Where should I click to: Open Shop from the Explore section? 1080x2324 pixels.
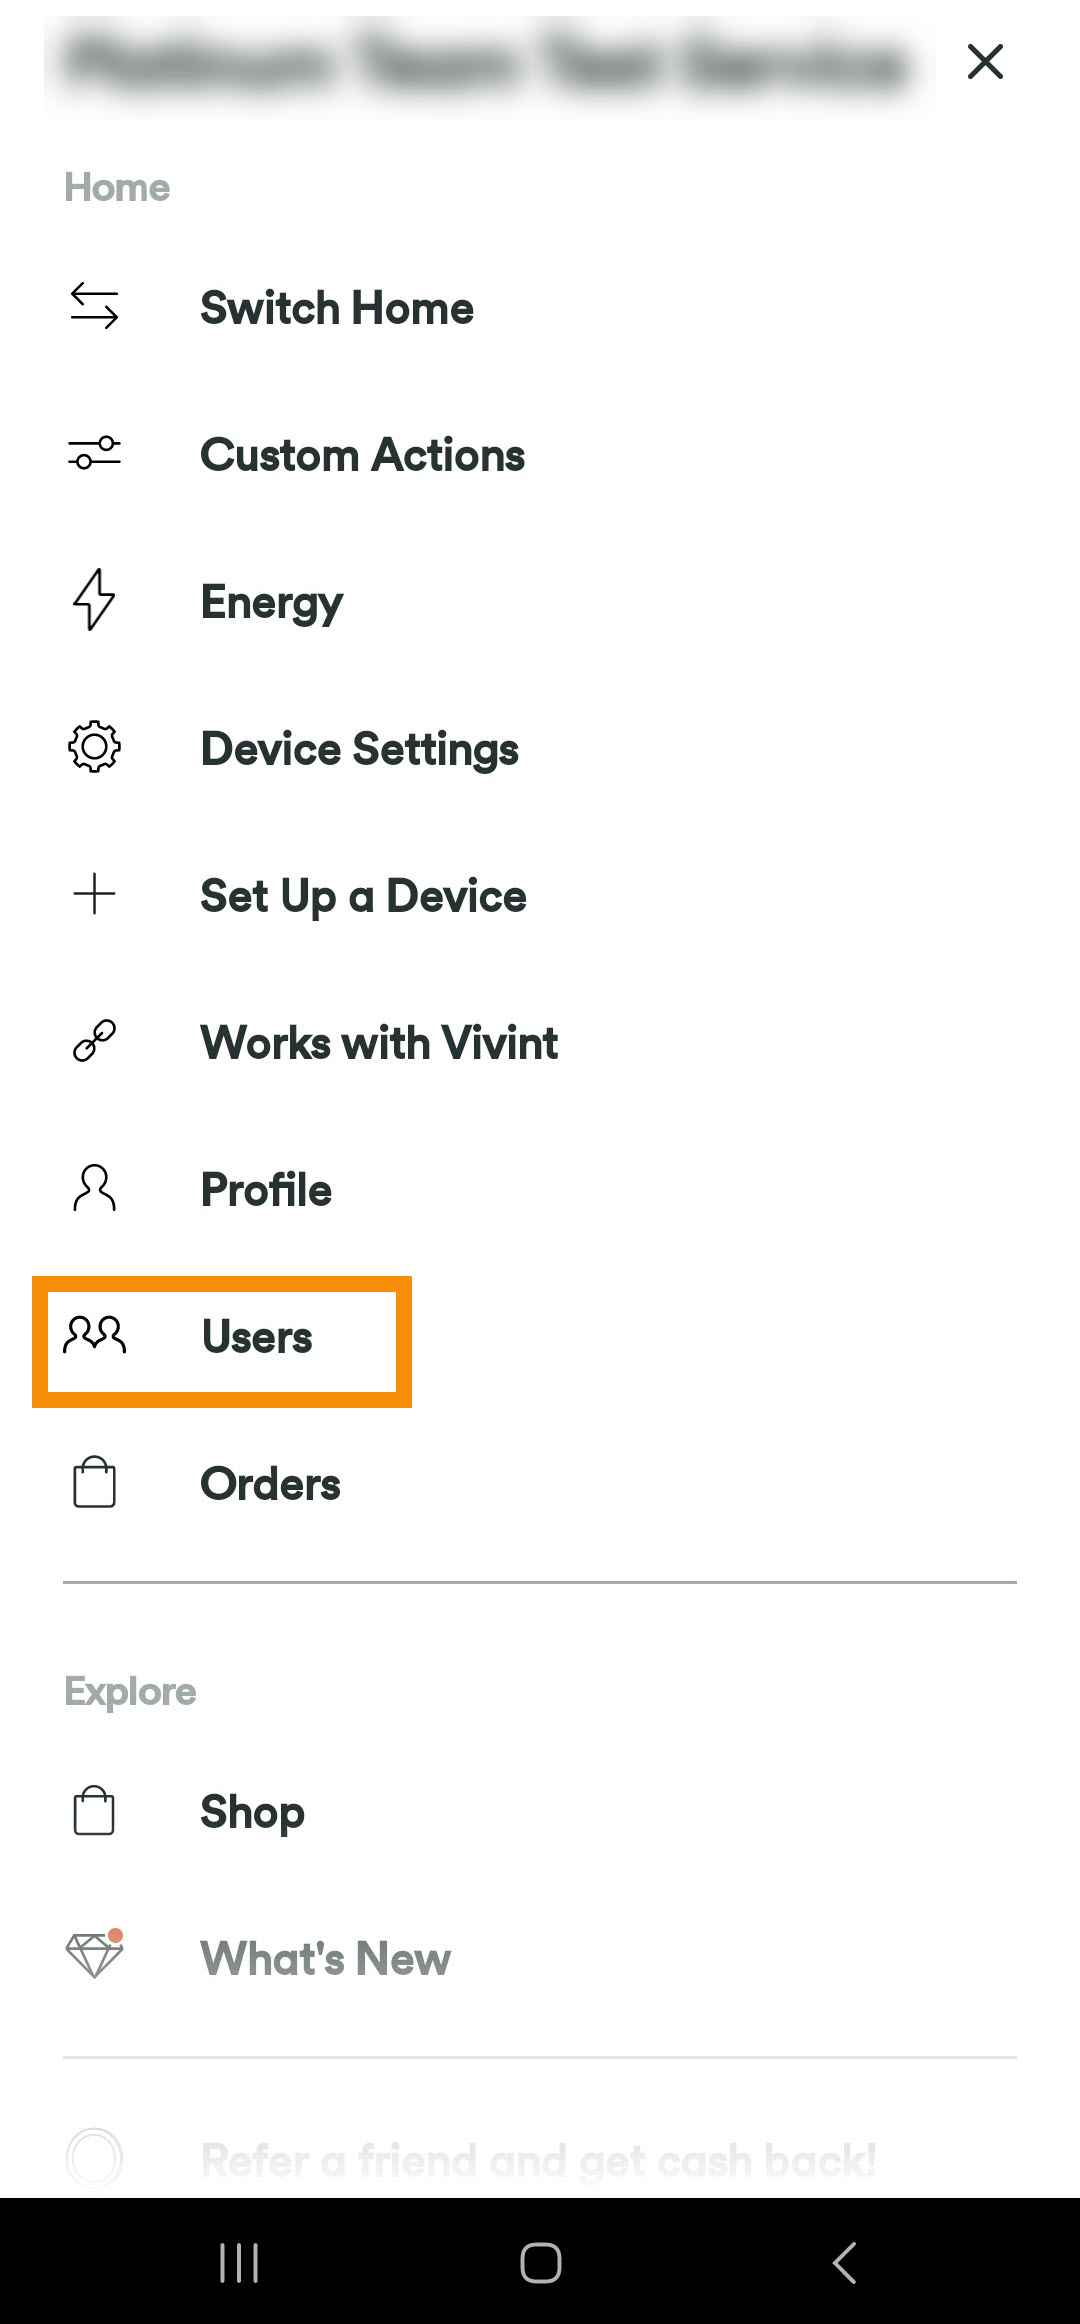tap(251, 1811)
